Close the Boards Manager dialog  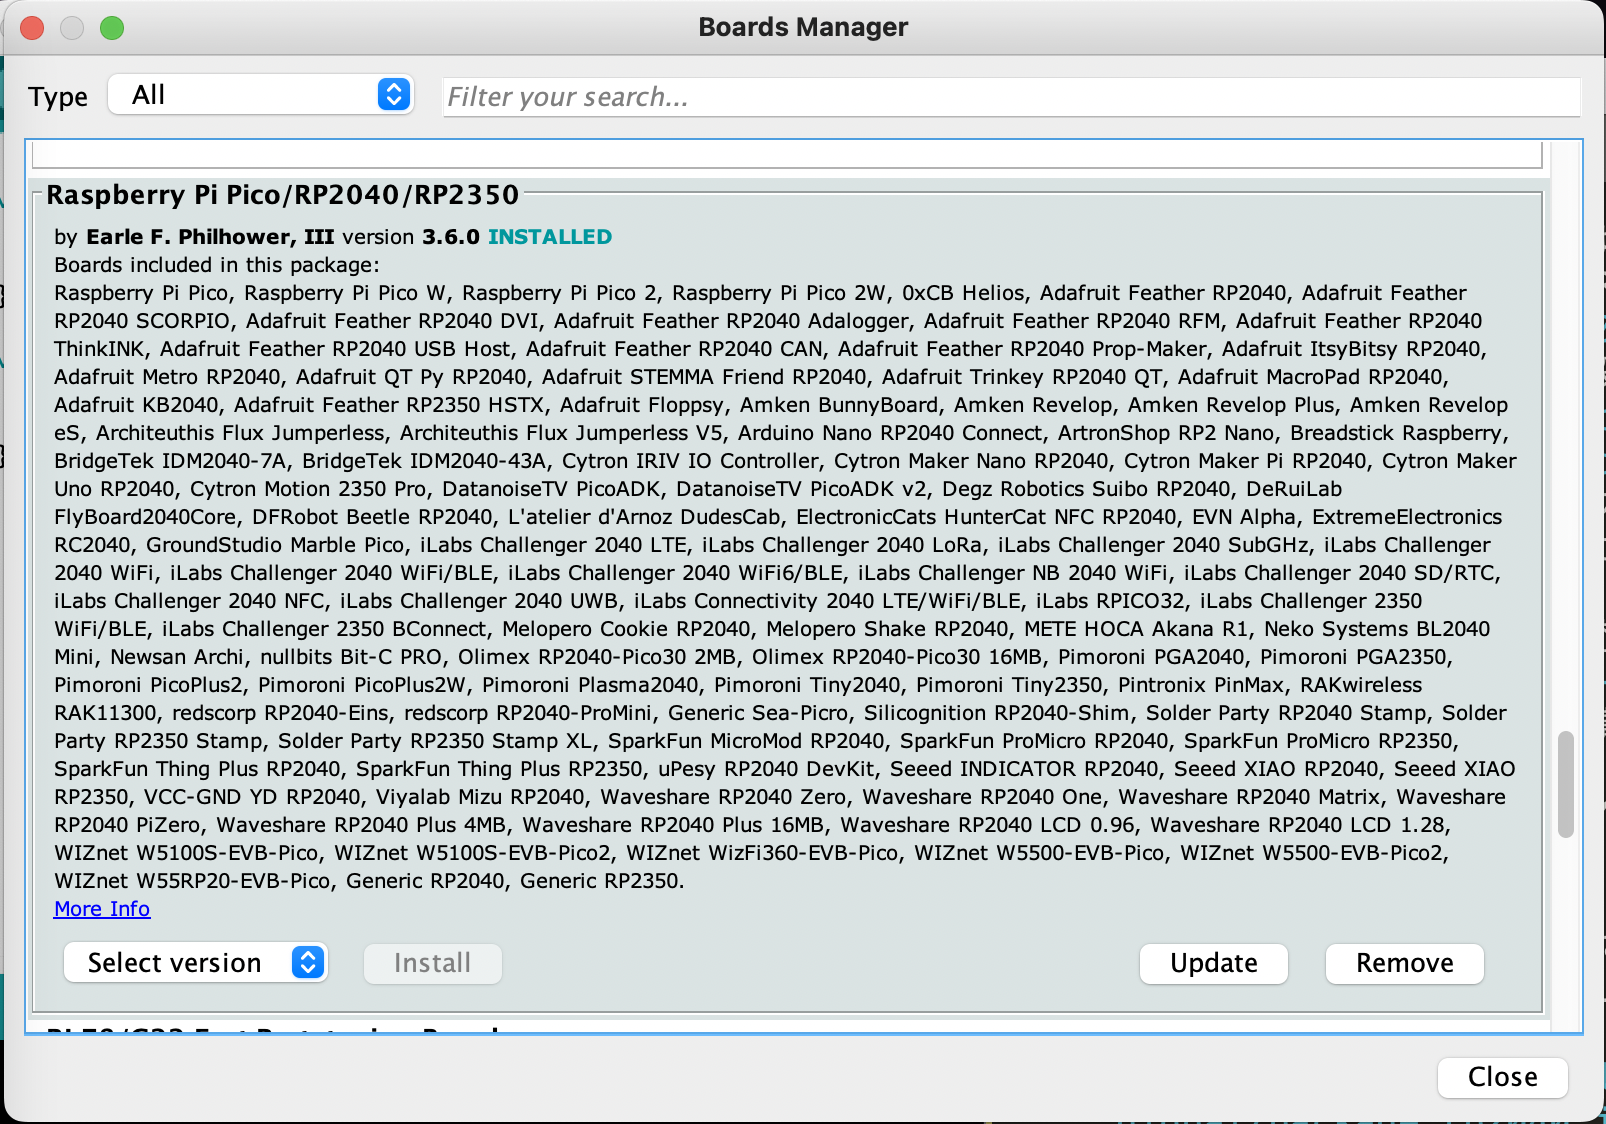pyautogui.click(x=1502, y=1077)
